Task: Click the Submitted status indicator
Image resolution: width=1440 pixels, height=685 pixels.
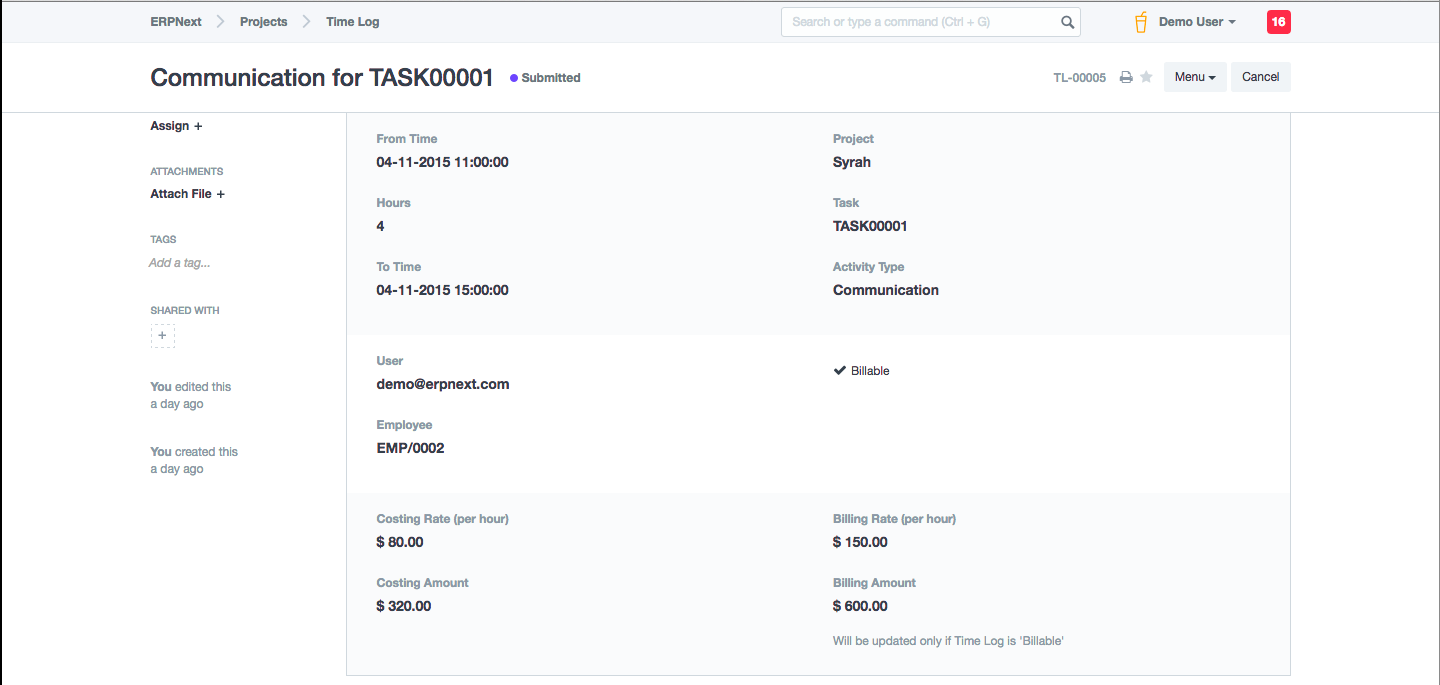Action: click(545, 78)
